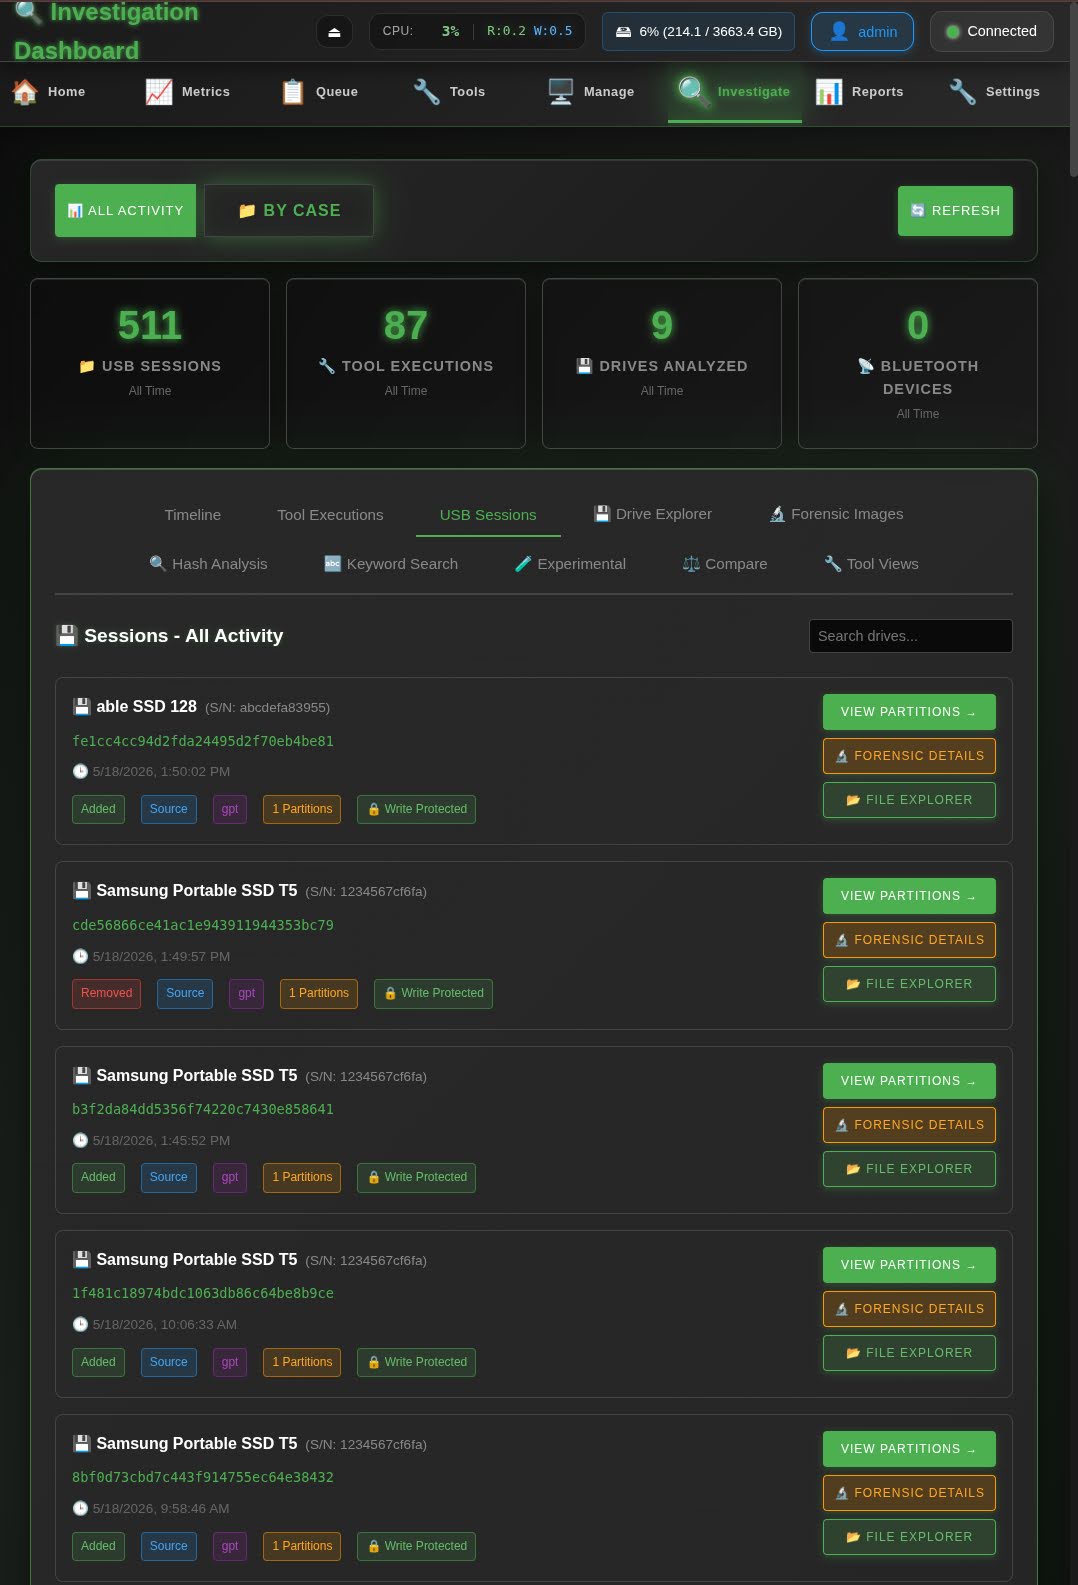Click hash b3f2da84dd5356f74220c7430e858641
Screen dimensions: 1078x1585
coord(203,1110)
